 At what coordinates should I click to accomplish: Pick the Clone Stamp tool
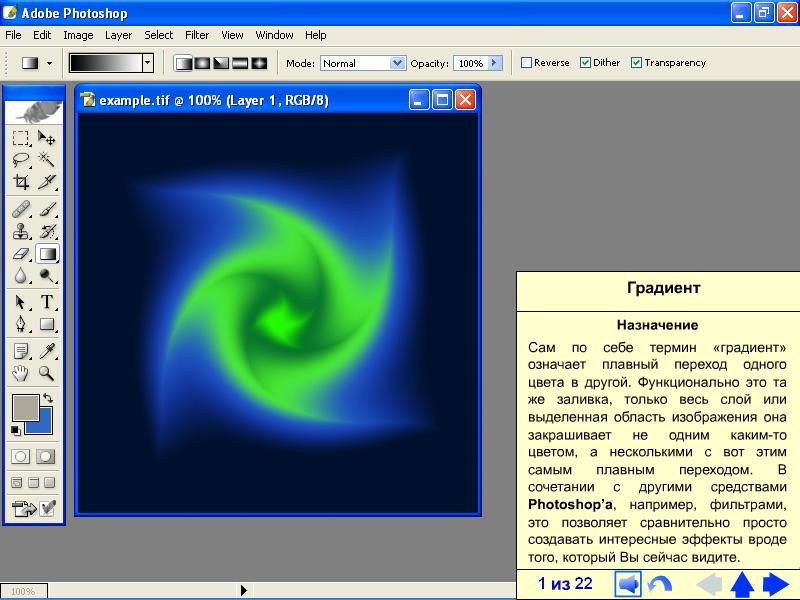(21, 232)
